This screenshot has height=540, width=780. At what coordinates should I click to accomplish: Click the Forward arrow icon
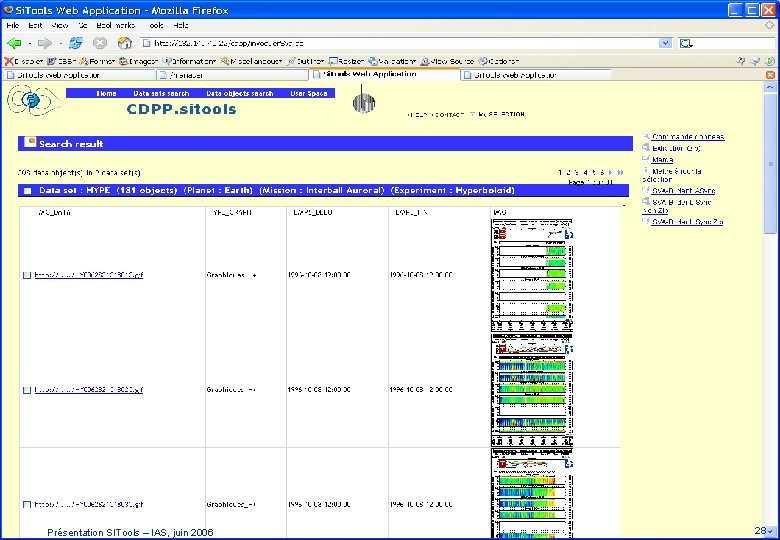[x=44, y=44]
